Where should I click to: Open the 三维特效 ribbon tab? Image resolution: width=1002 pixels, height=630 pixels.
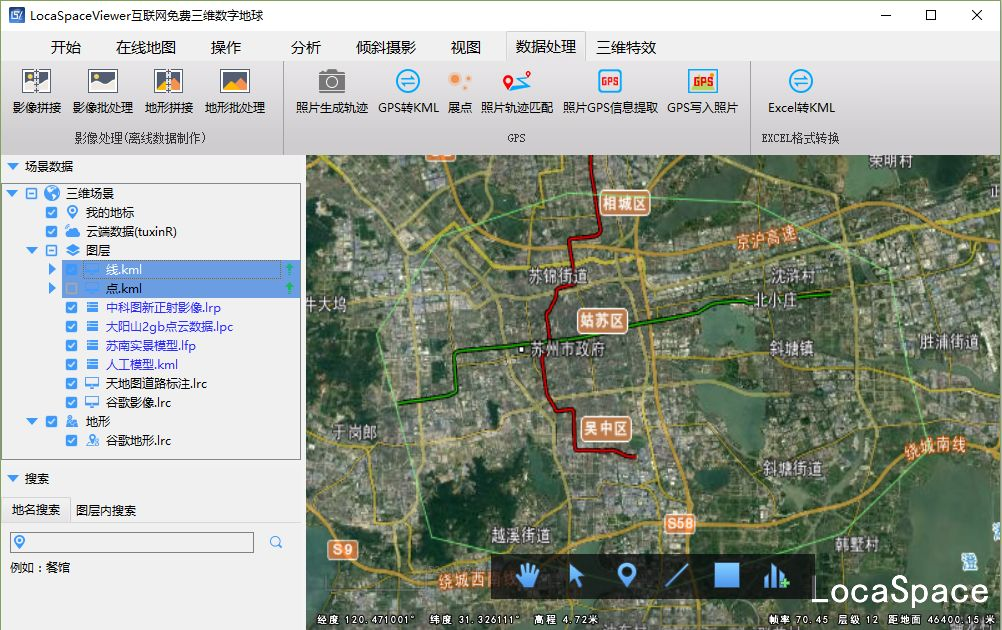click(x=626, y=47)
